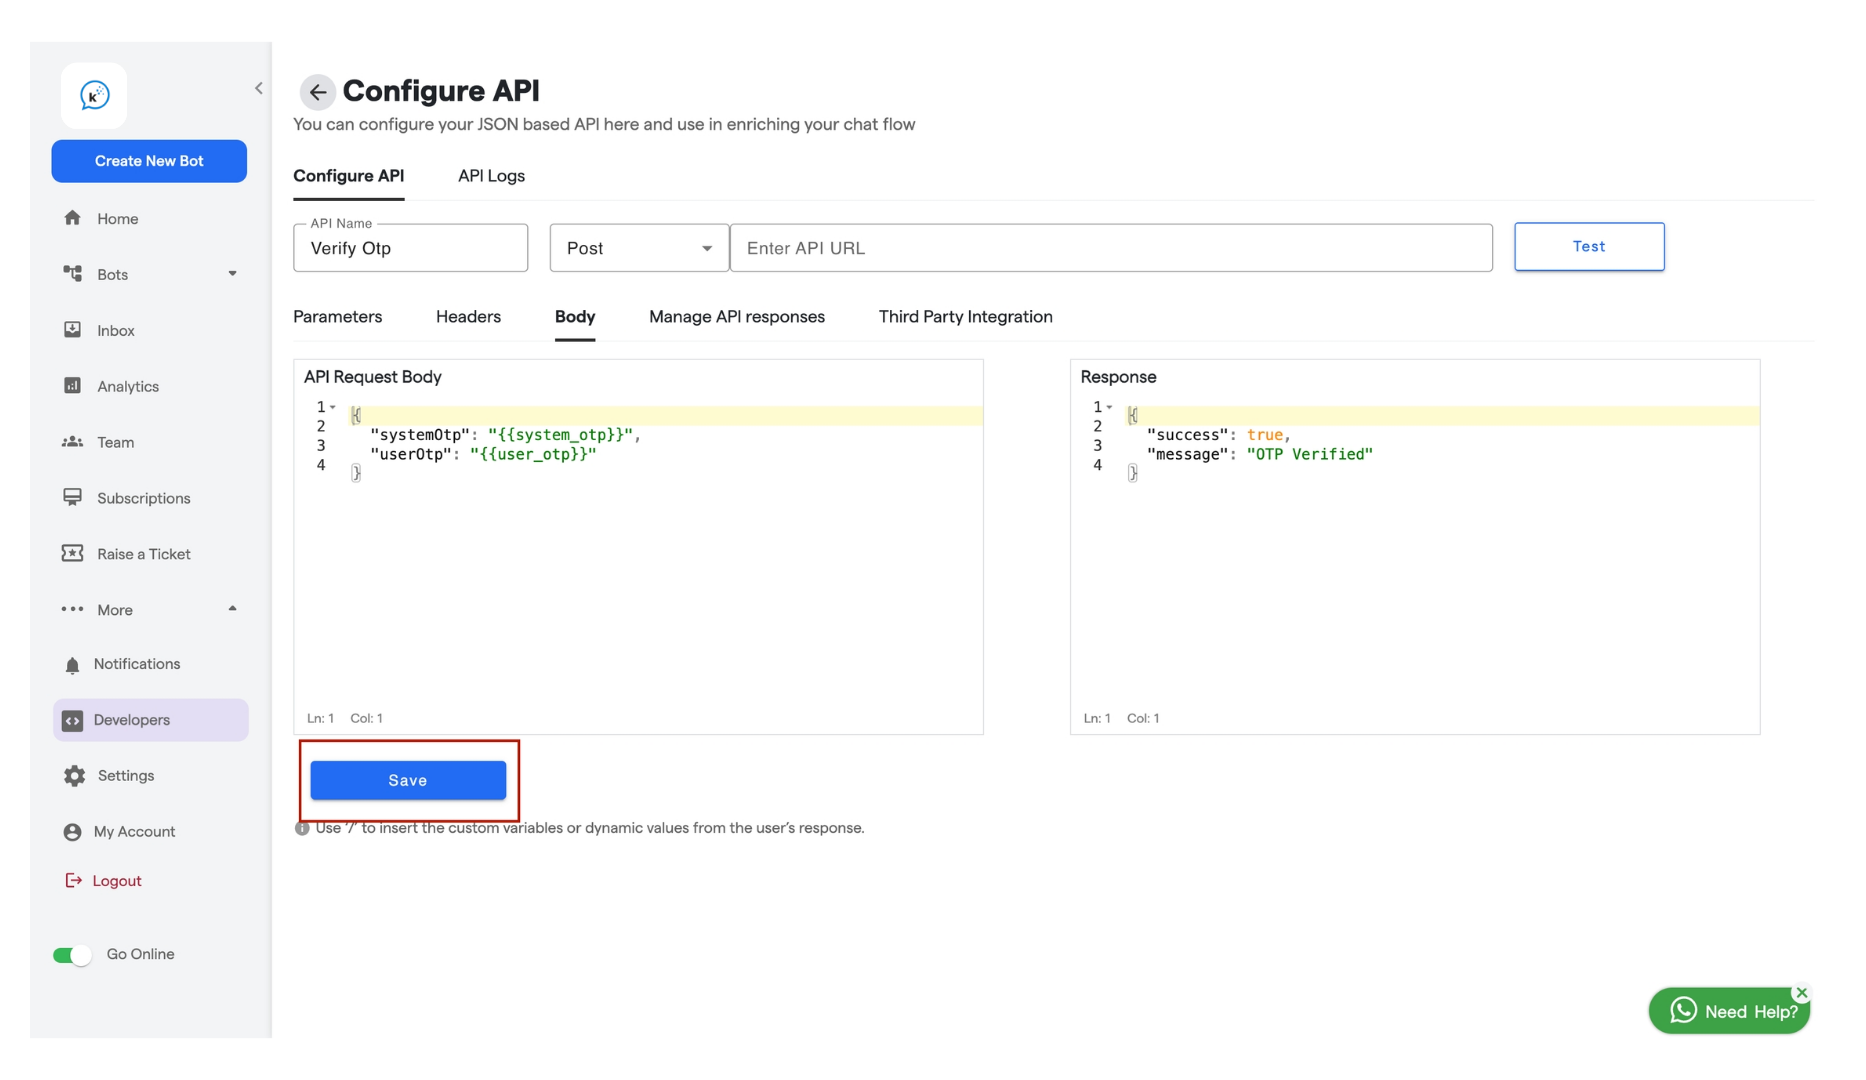Viewport: 1866px width, 1080px height.
Task: Click the Logout exit icon
Action: [x=73, y=881]
